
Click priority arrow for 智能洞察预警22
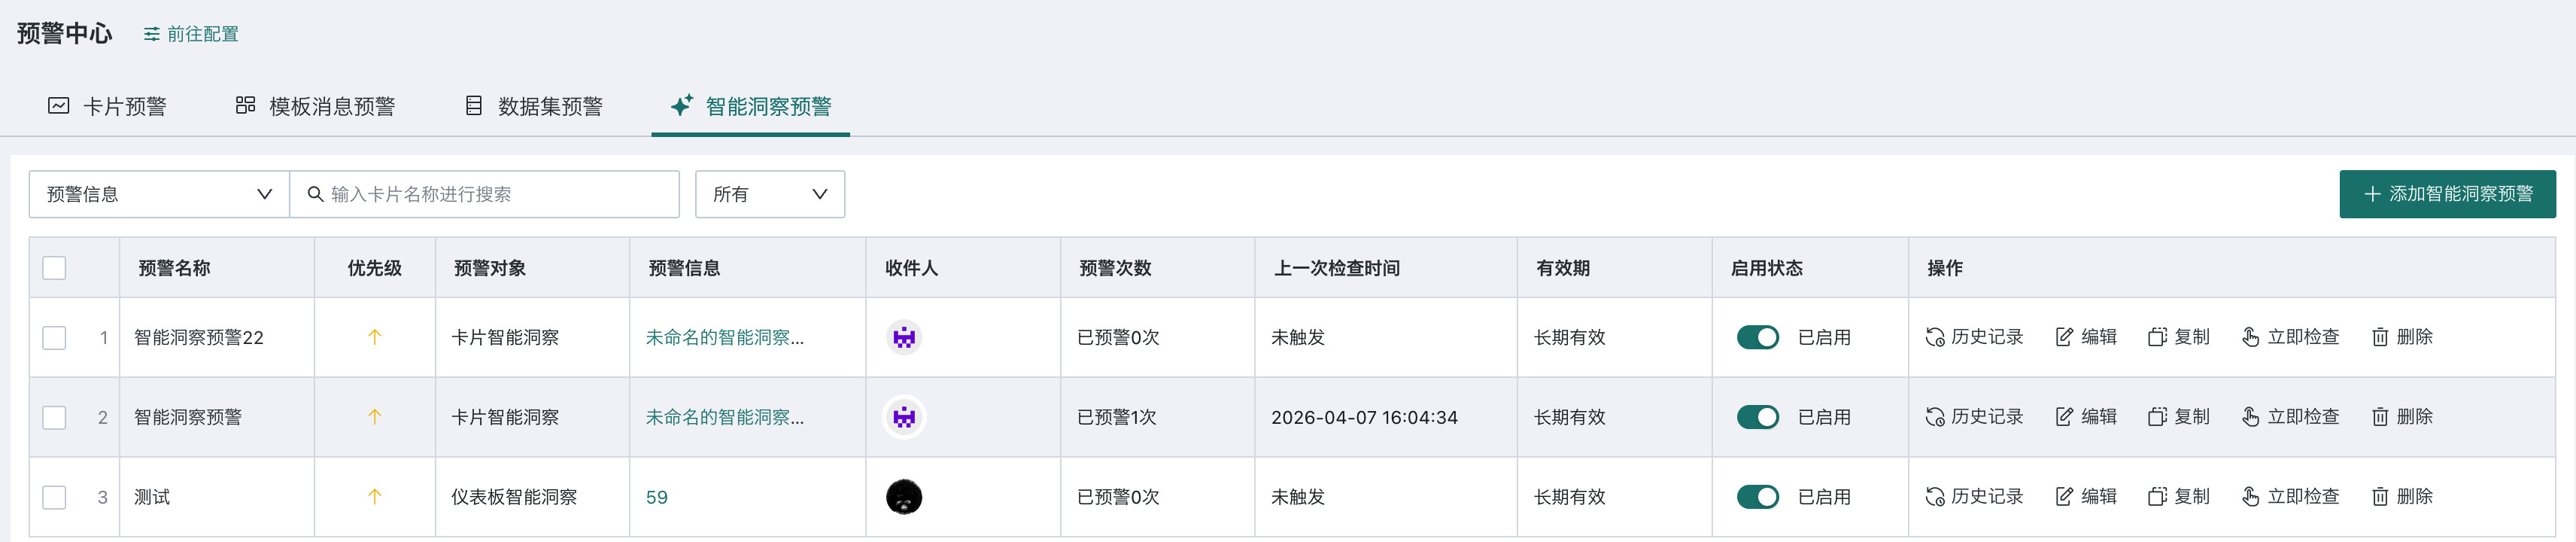(375, 337)
